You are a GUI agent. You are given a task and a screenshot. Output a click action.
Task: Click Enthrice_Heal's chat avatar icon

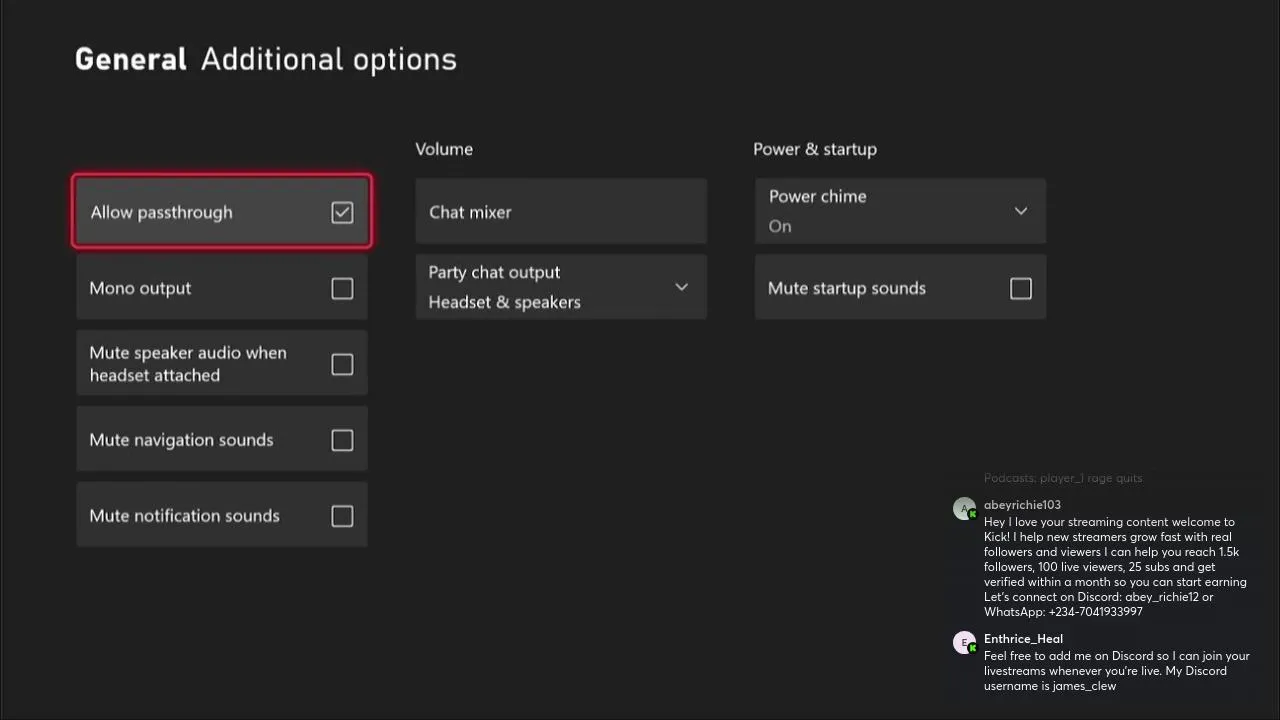tap(964, 643)
